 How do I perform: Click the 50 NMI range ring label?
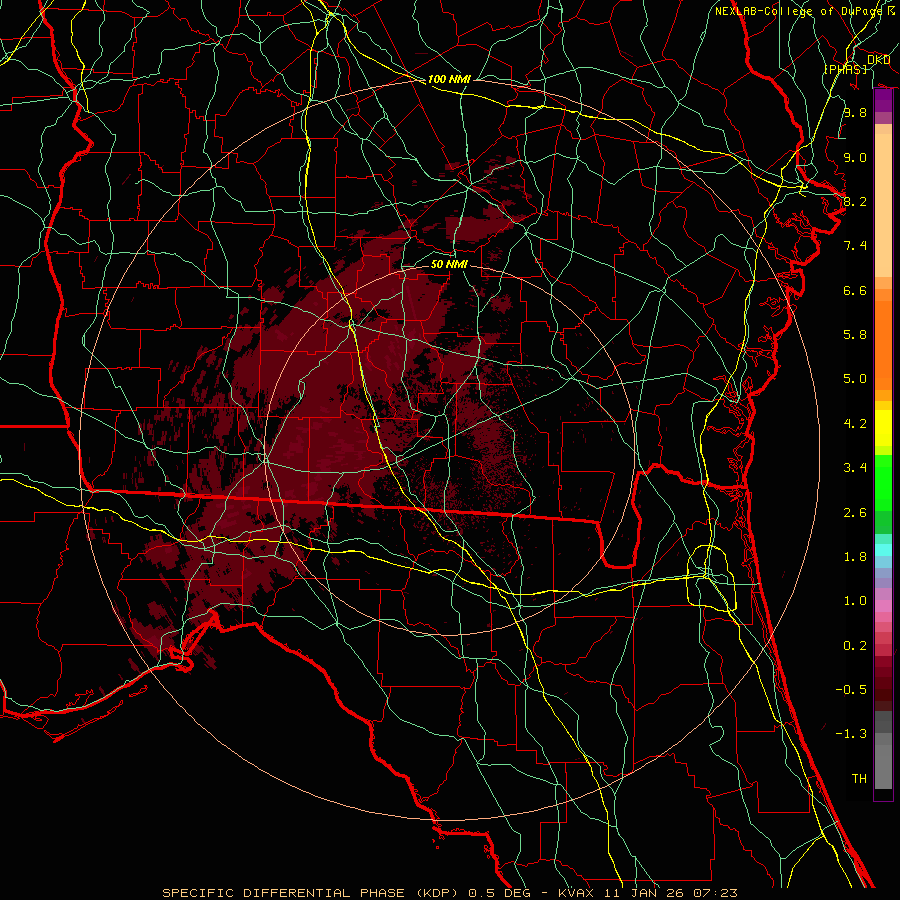coord(449,264)
